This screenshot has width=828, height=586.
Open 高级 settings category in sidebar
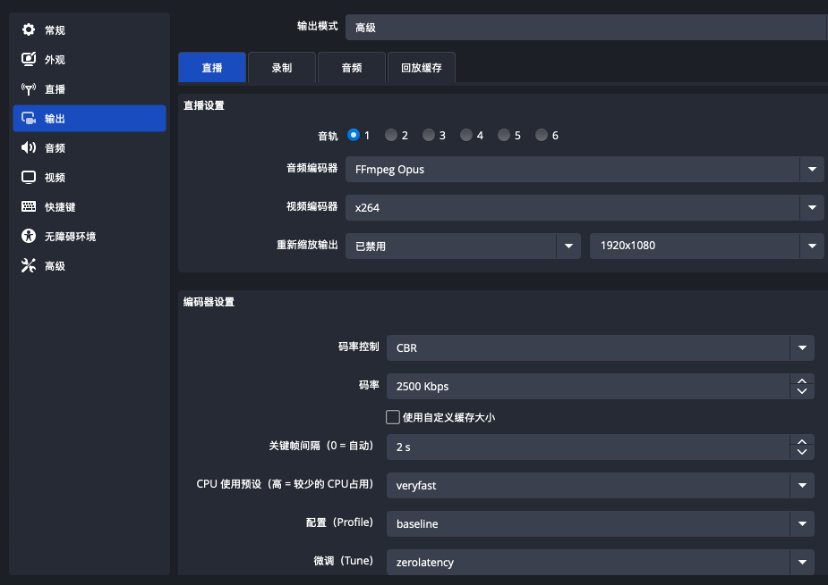[89, 266]
